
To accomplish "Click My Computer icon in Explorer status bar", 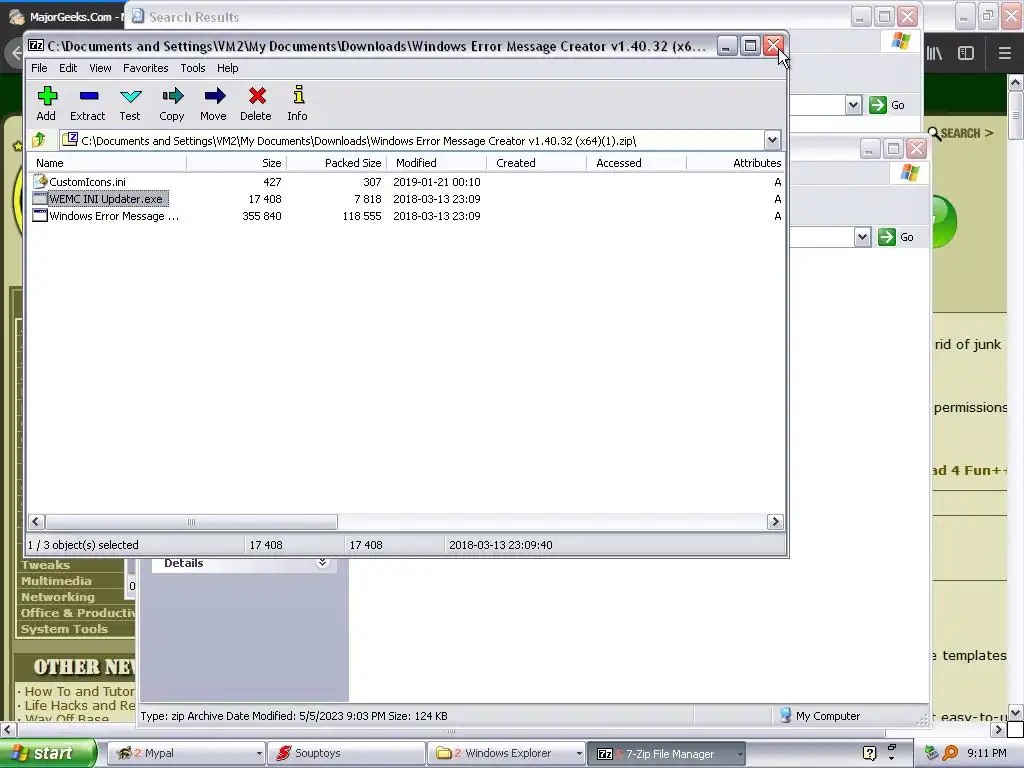I will click(x=786, y=716).
